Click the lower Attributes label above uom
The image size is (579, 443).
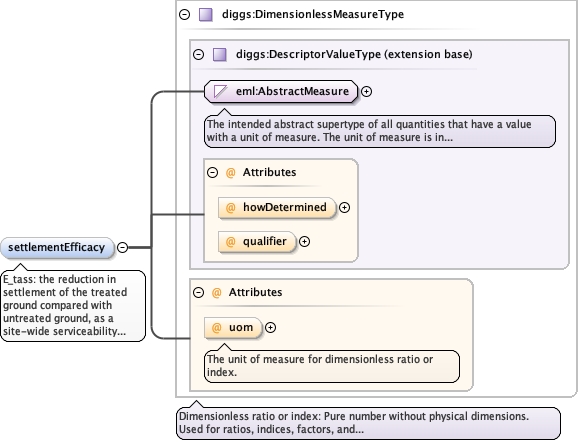point(255,292)
